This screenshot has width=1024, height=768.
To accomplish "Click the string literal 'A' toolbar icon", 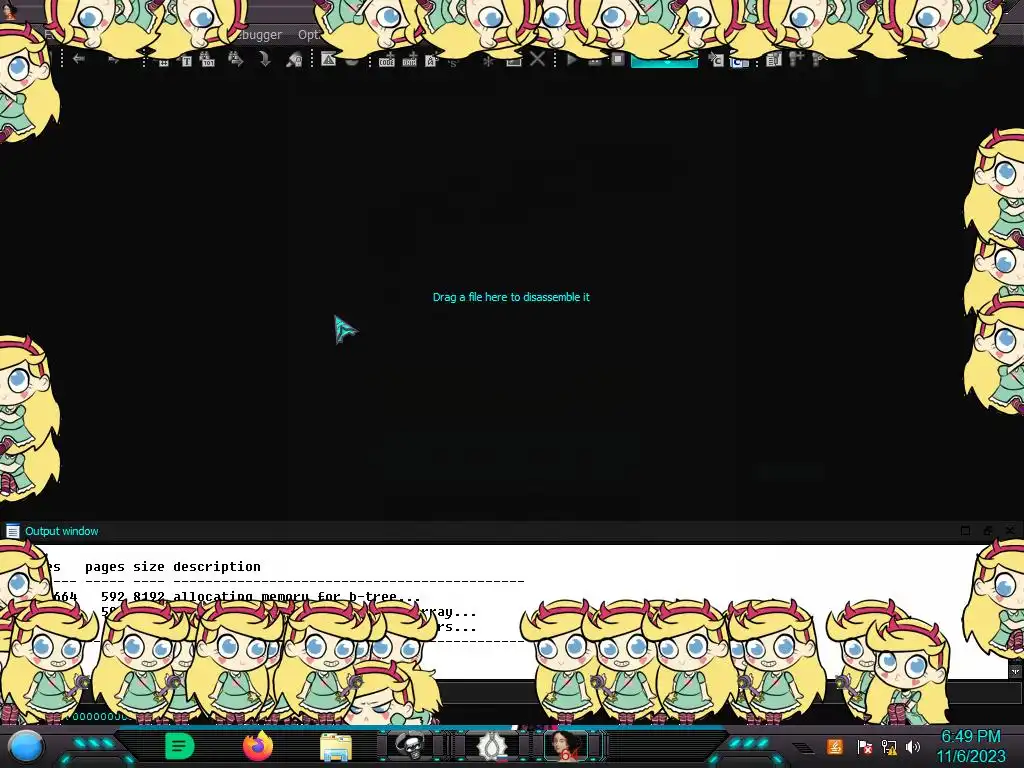I will pos(431,61).
